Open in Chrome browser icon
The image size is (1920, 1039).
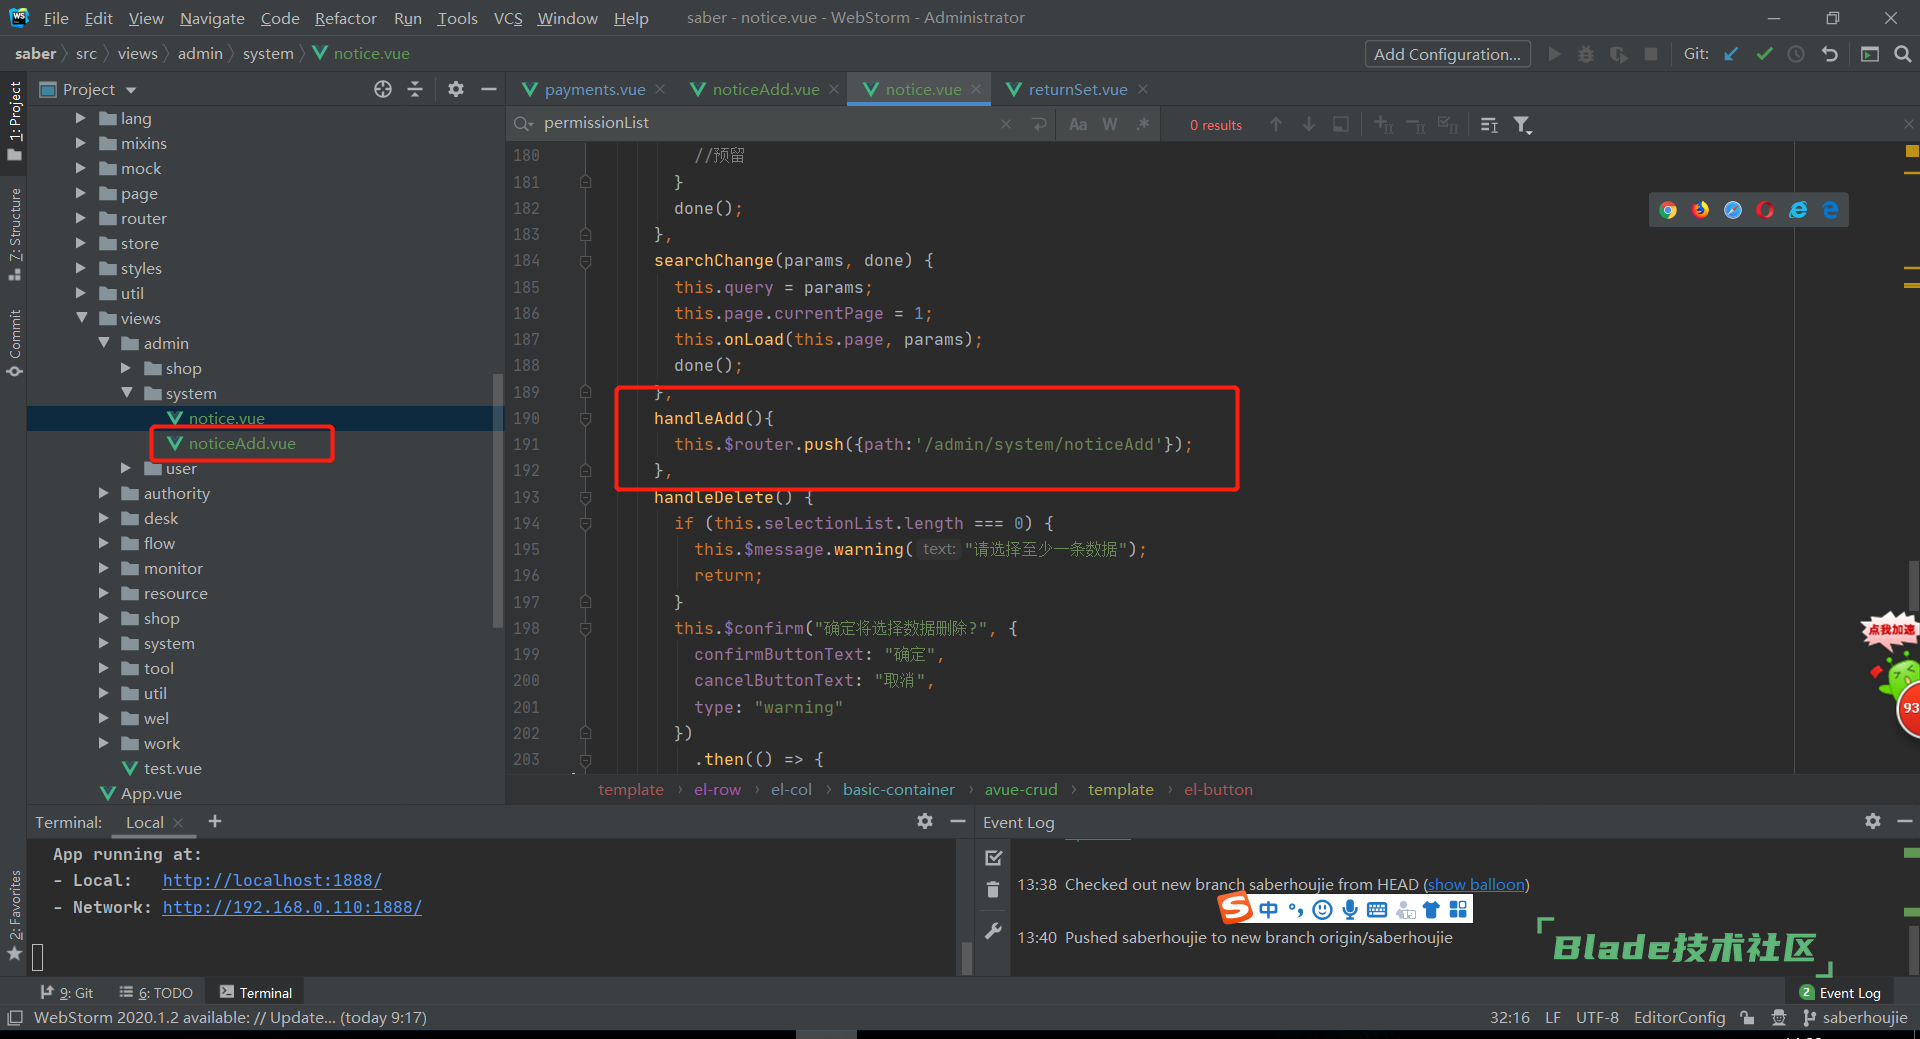(x=1668, y=210)
